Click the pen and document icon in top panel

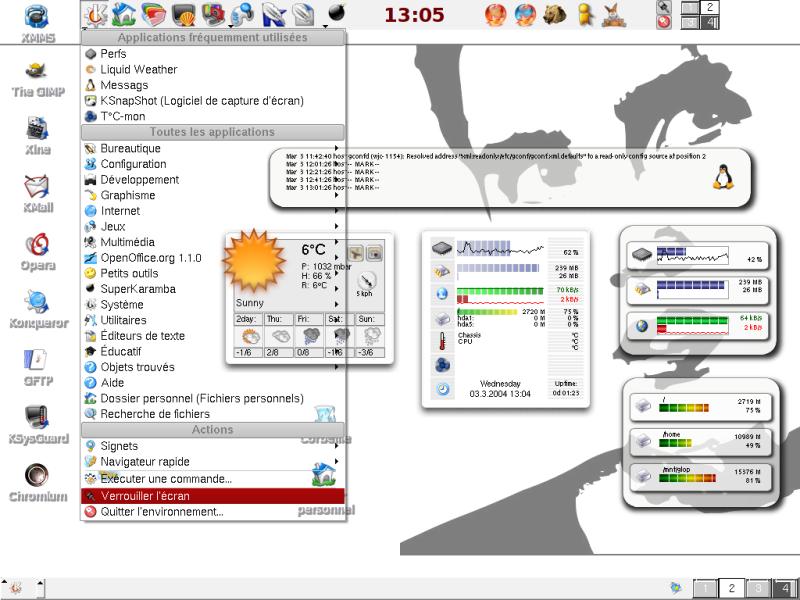tap(304, 14)
